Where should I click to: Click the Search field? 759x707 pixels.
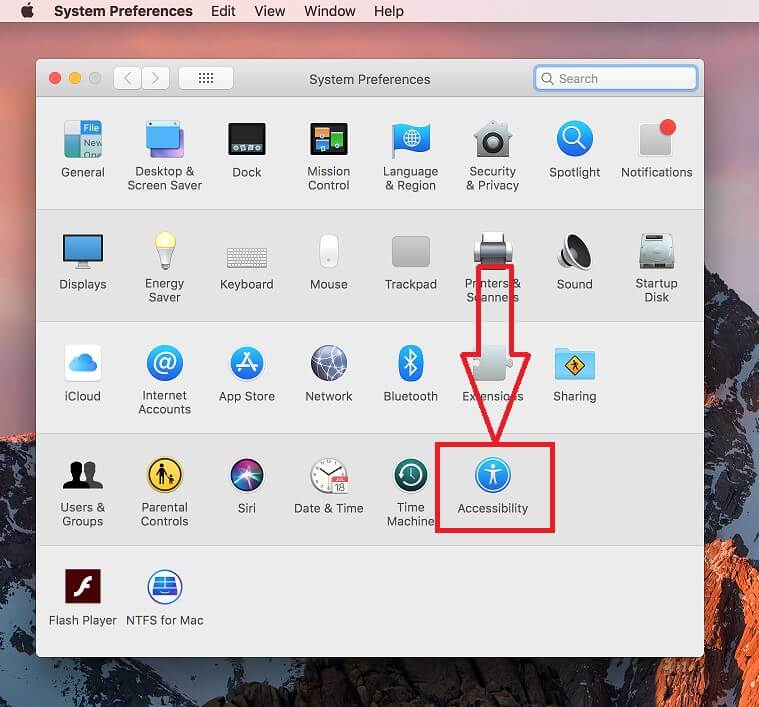click(616, 78)
